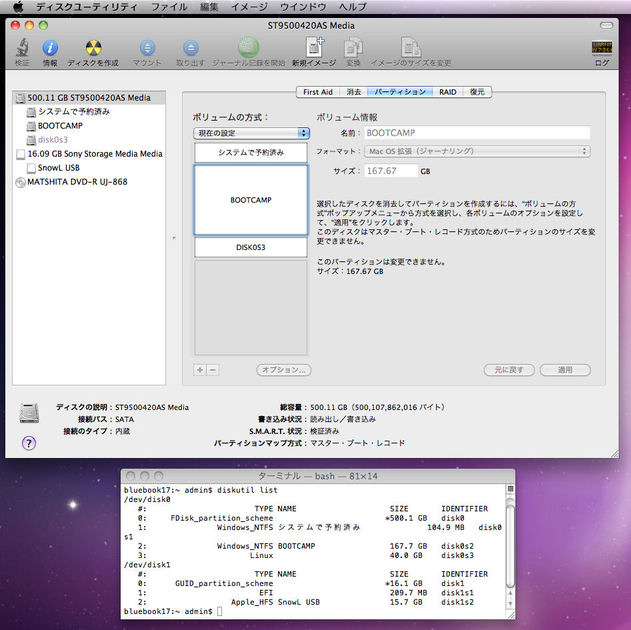Click the size field showing 167.67
The image size is (631, 630).
391,171
